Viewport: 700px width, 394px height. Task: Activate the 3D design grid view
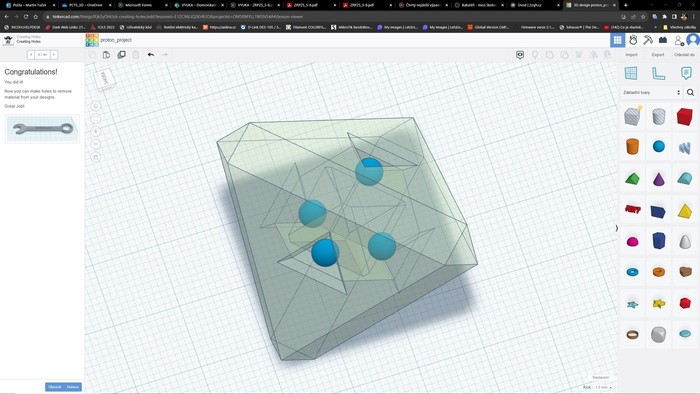pyautogui.click(x=617, y=40)
